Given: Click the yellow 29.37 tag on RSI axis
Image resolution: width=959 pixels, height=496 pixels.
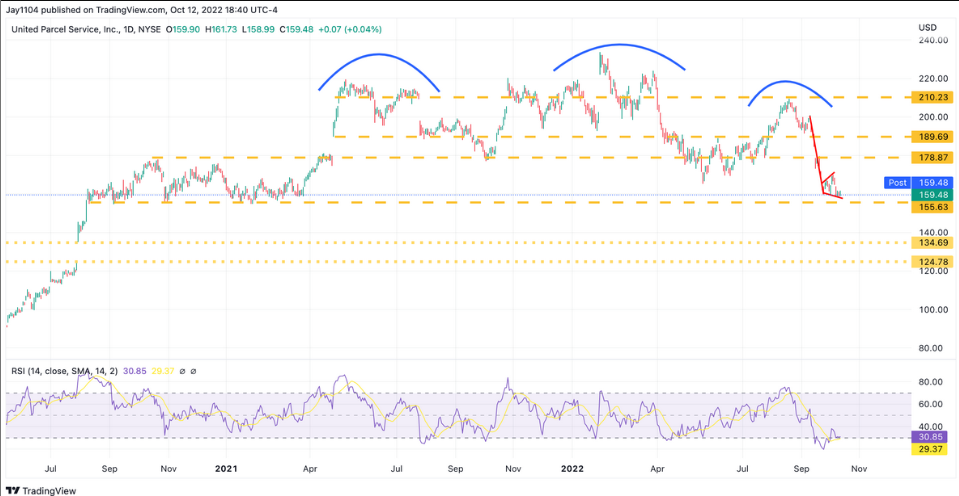Looking at the screenshot, I should click(928, 450).
